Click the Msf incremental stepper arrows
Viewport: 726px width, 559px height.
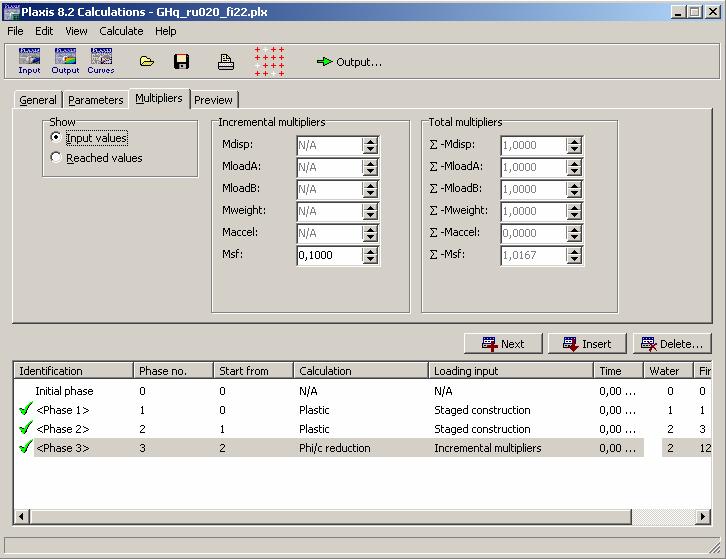[370, 255]
